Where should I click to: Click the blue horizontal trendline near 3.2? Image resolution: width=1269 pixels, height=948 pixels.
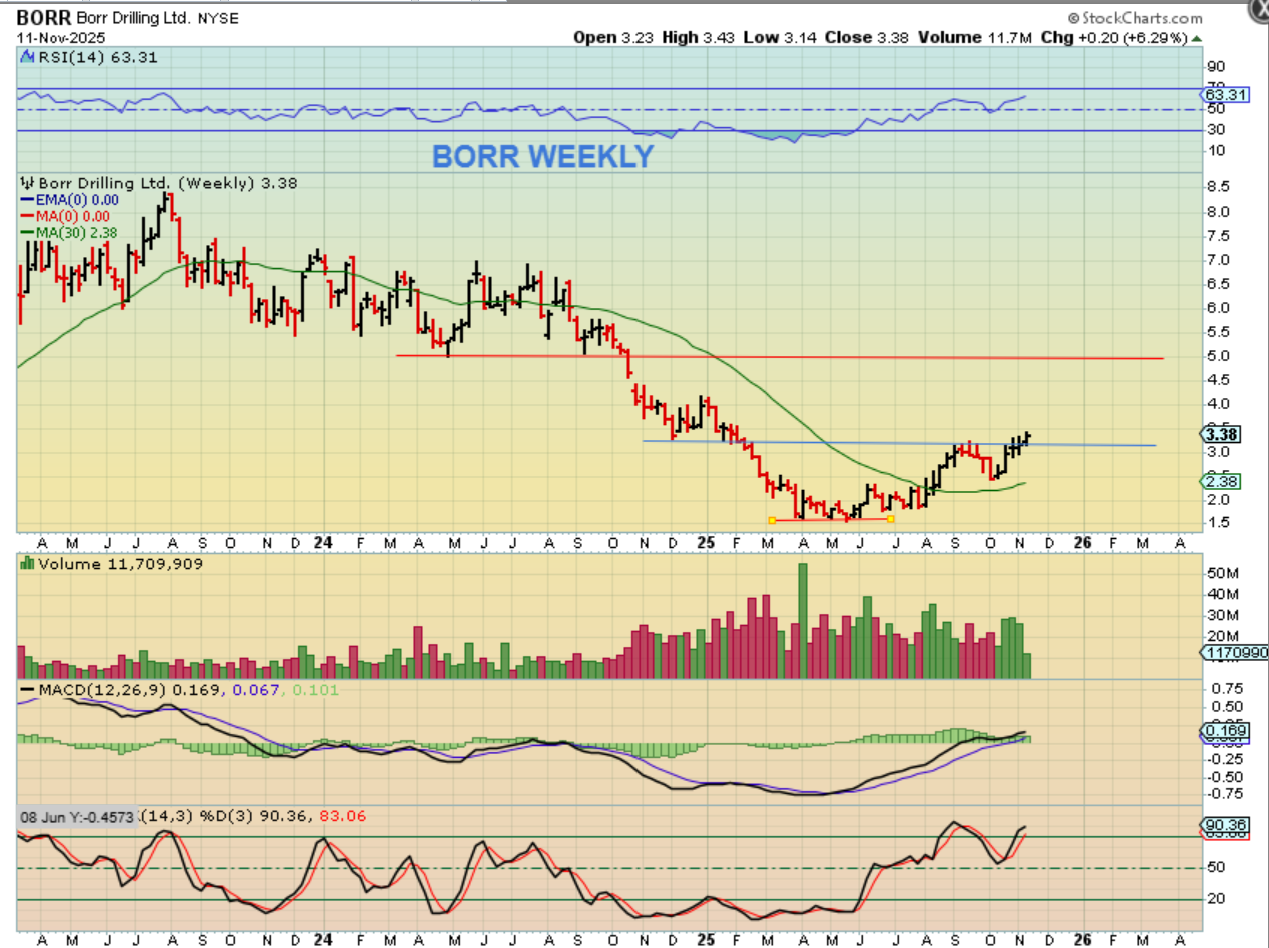click(899, 443)
